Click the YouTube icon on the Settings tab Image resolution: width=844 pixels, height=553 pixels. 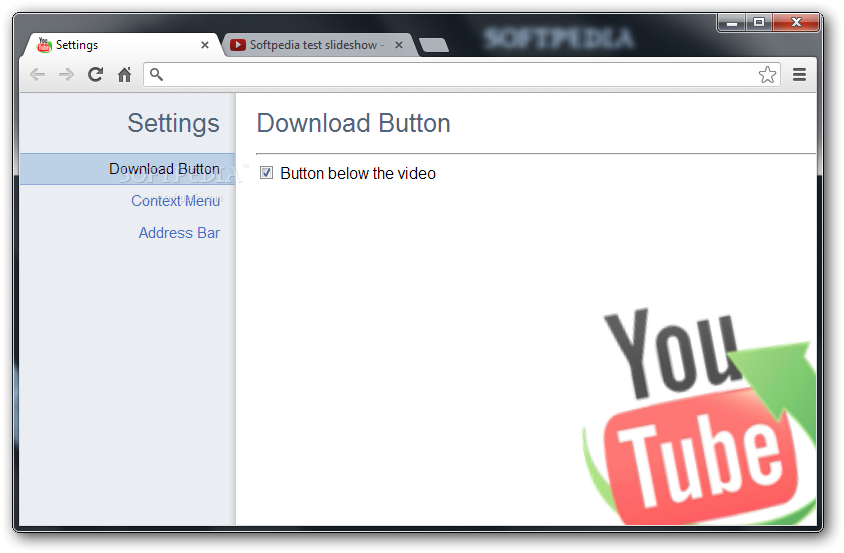[44, 45]
